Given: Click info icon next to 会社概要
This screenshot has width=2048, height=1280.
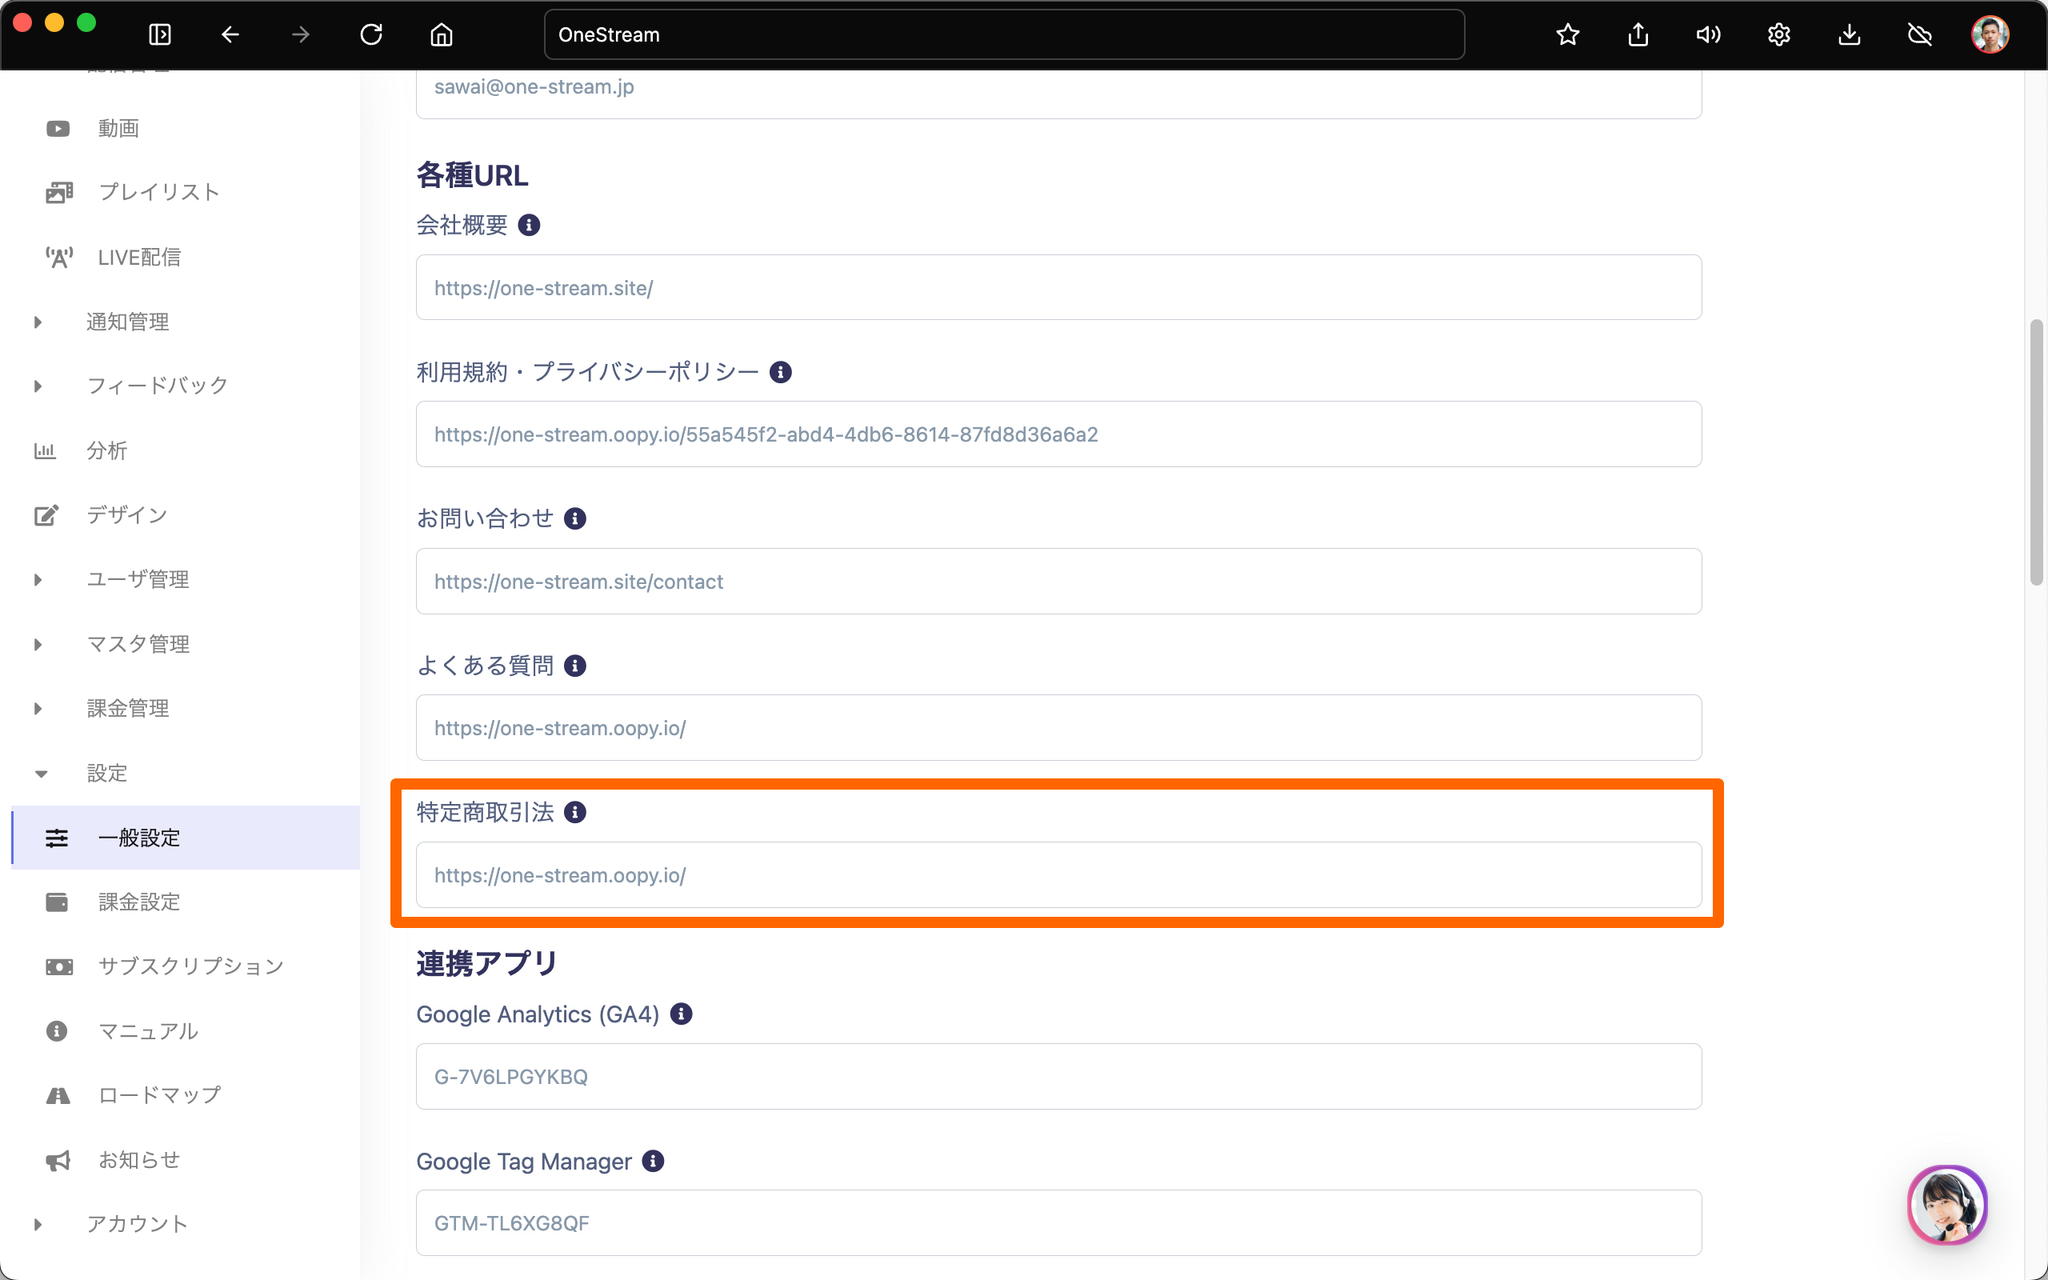Looking at the screenshot, I should 529,225.
